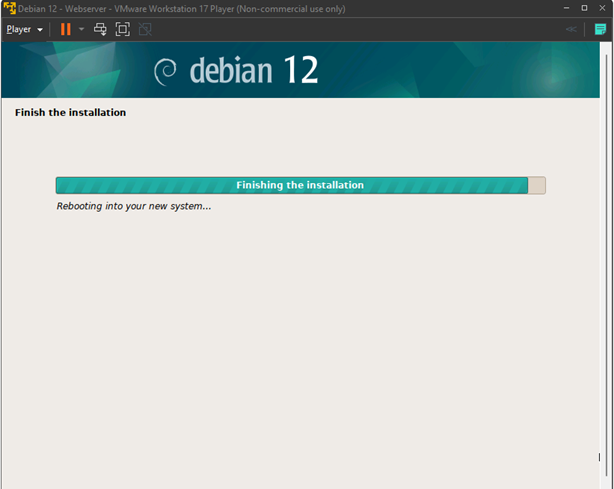Click the VMware icon in title bar
This screenshot has height=489, width=614.
pyautogui.click(x=9, y=8)
